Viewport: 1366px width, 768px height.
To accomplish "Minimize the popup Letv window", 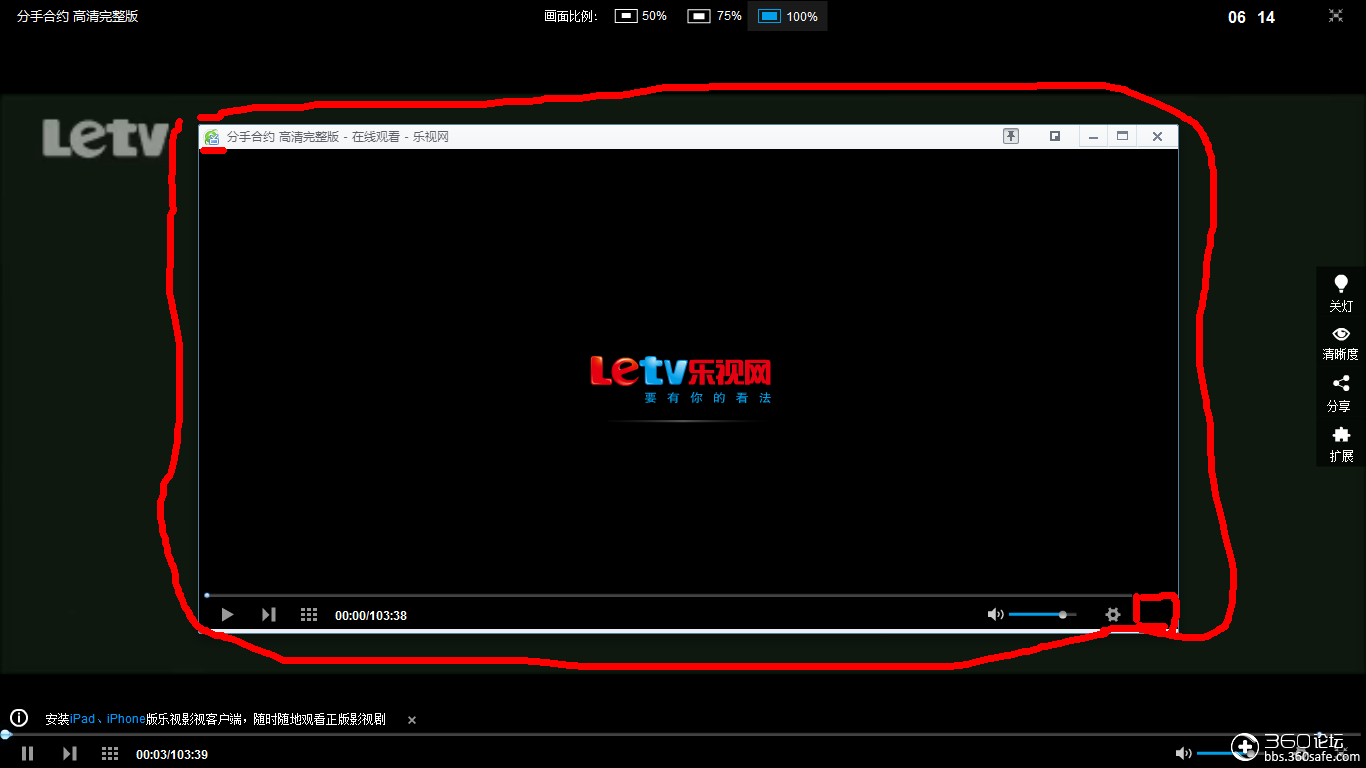I will (x=1094, y=136).
